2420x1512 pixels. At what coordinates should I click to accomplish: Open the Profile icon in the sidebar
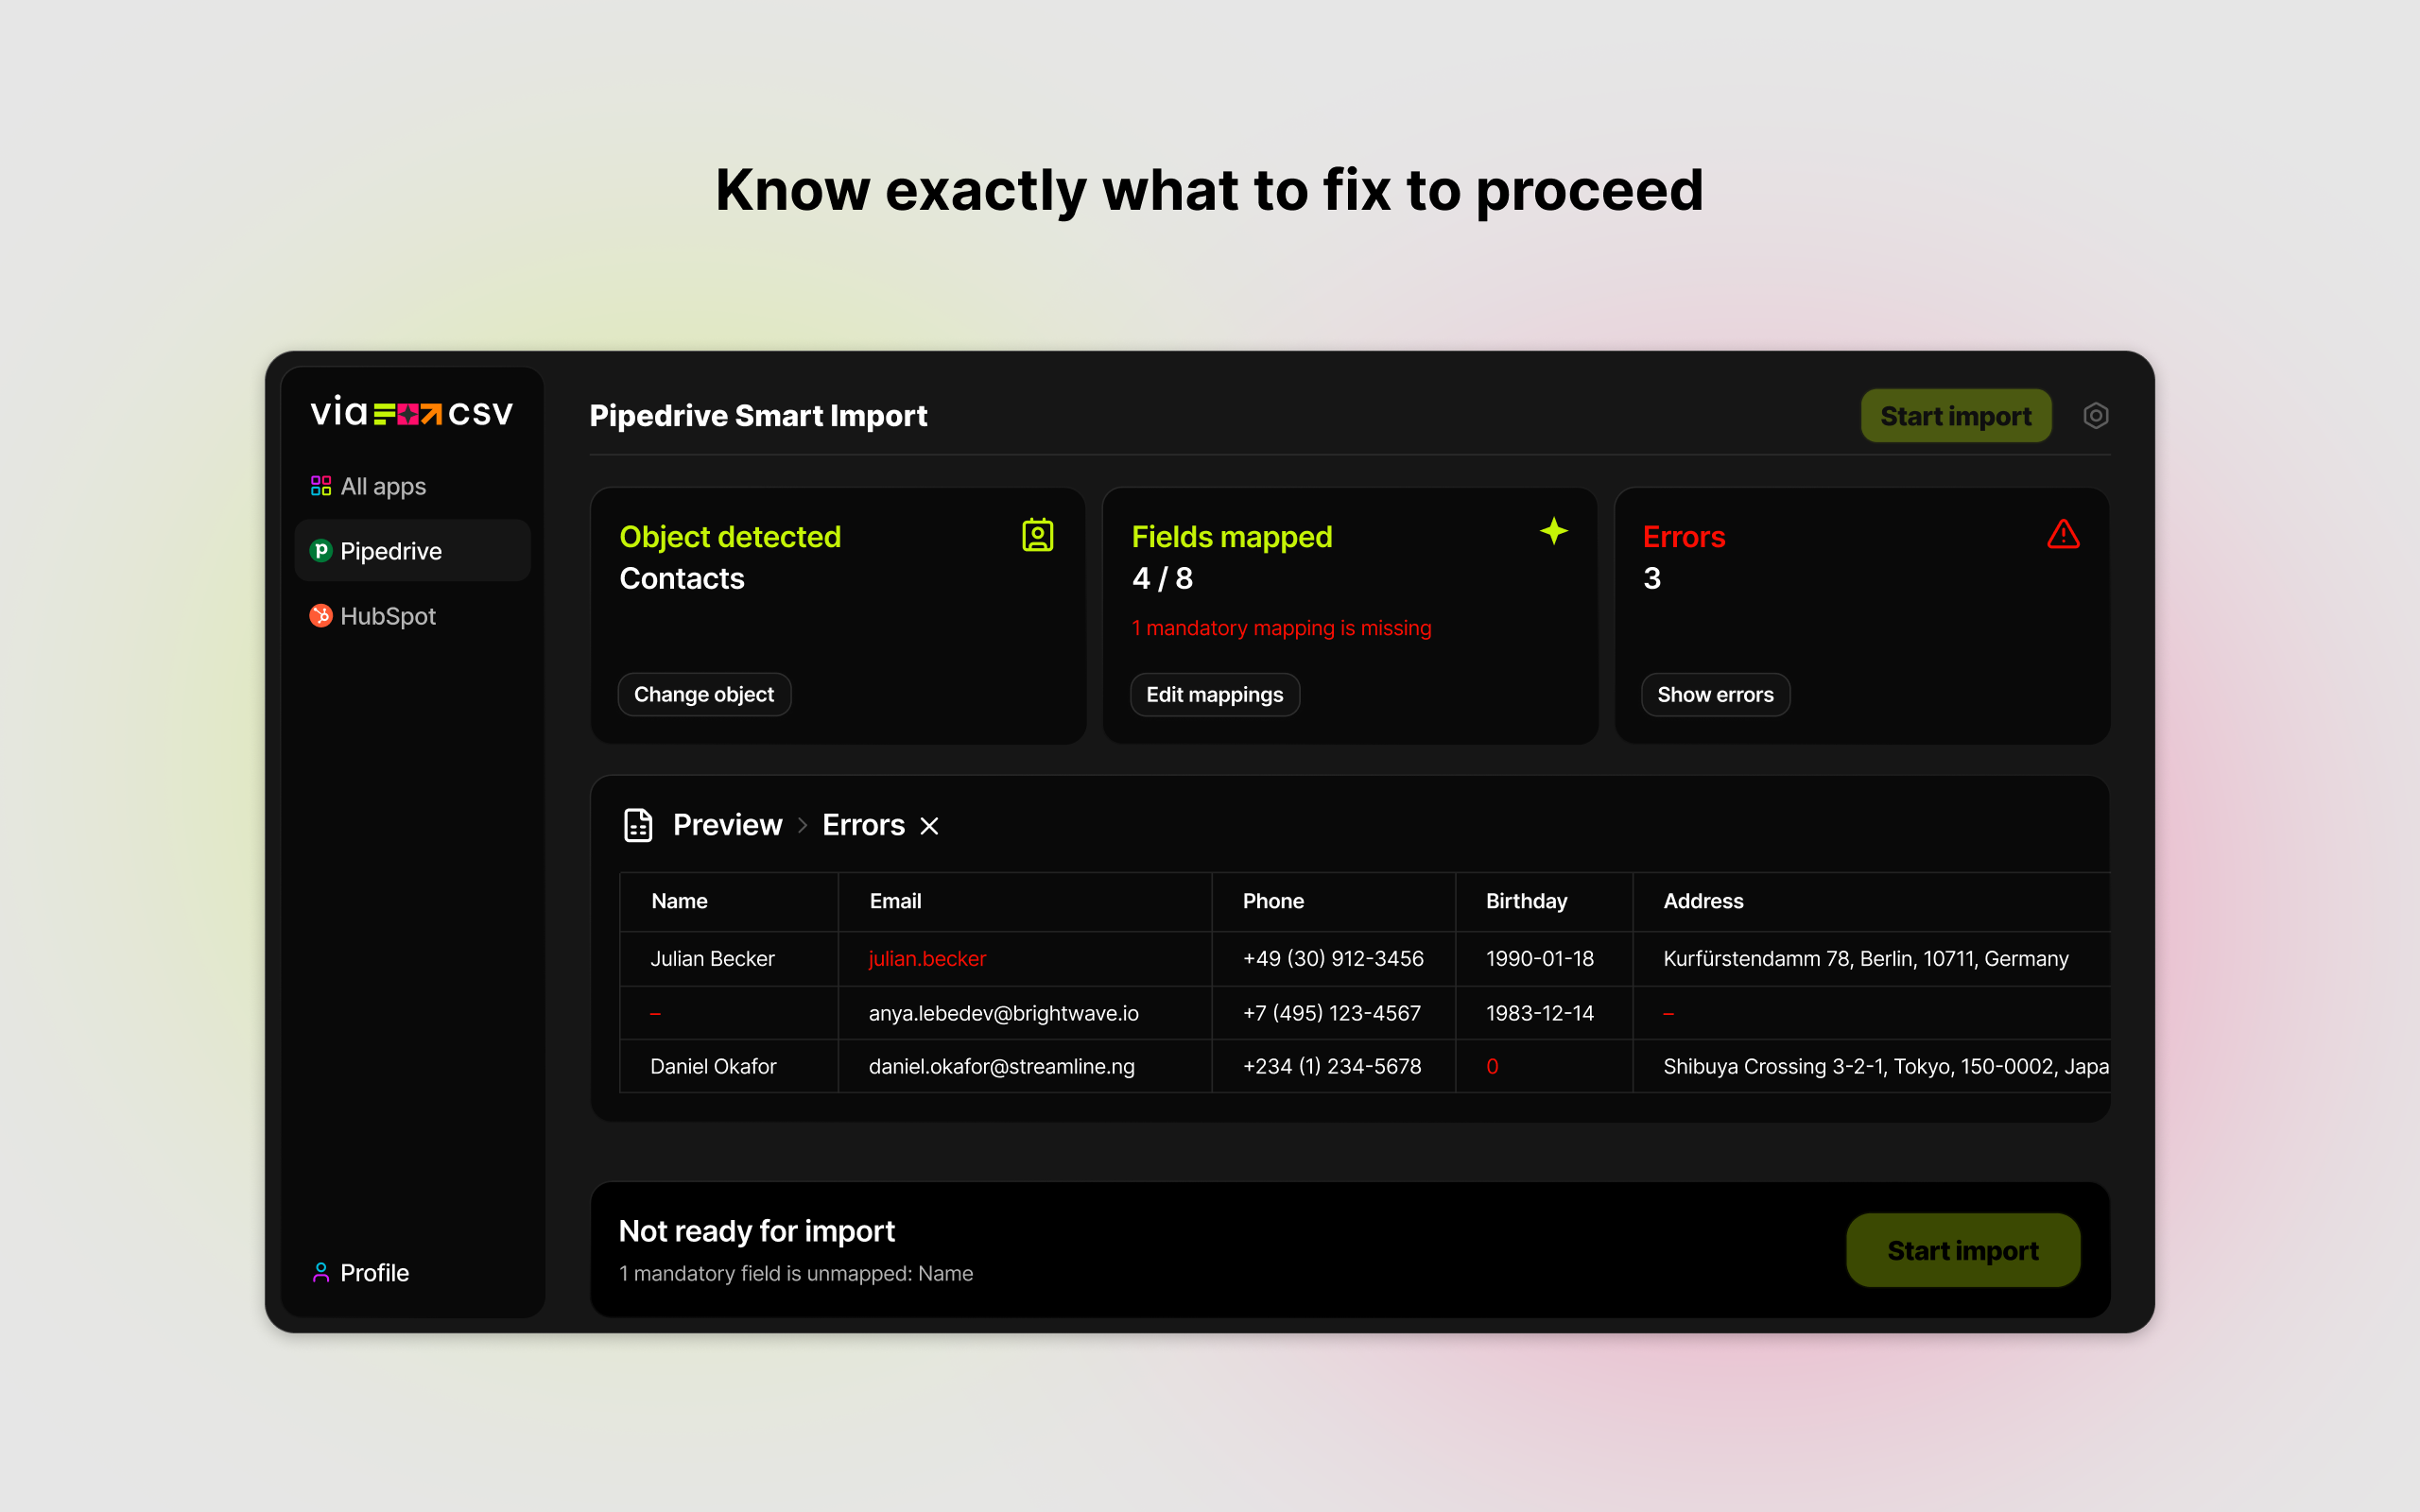[x=320, y=1272]
